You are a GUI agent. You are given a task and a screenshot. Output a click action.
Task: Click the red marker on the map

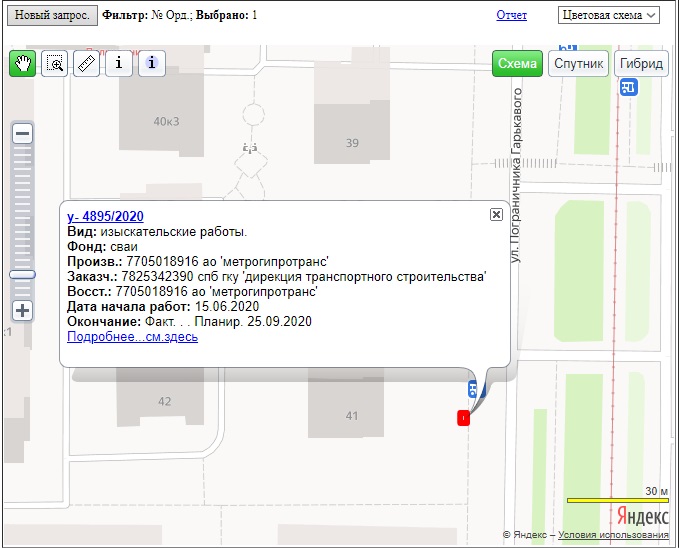463,418
